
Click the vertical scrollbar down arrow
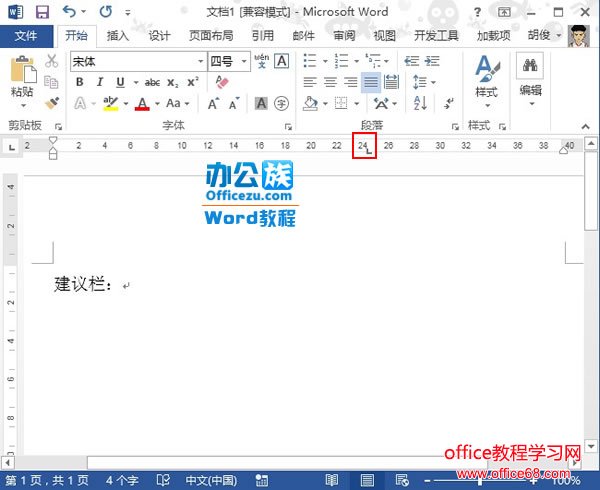591,446
